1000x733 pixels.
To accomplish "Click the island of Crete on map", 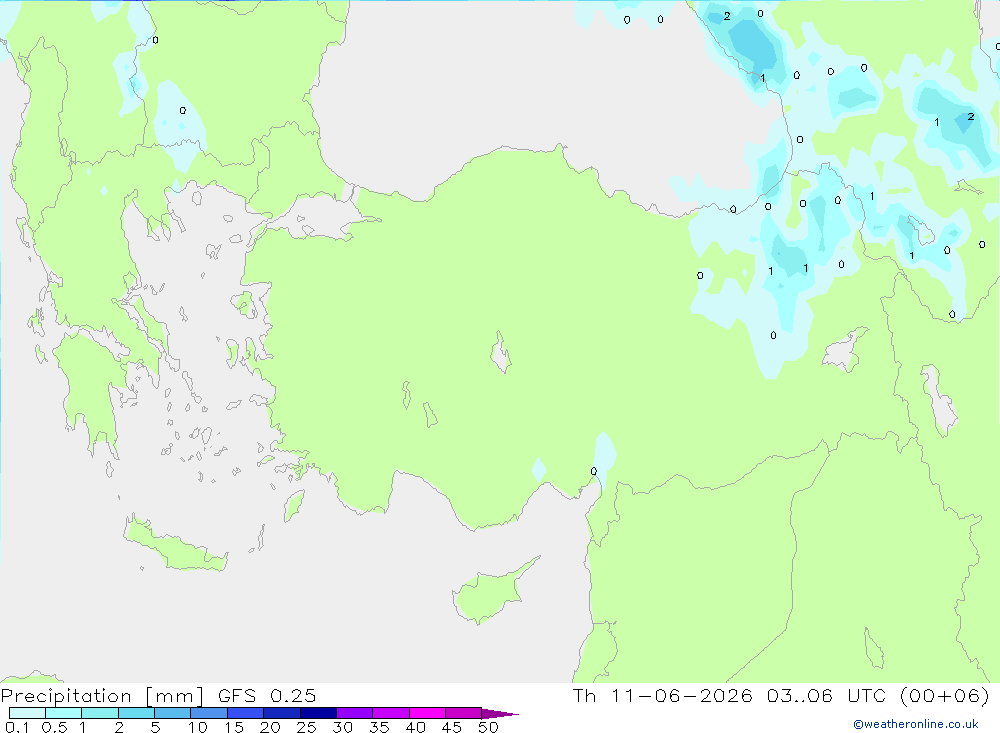I will click(175, 545).
